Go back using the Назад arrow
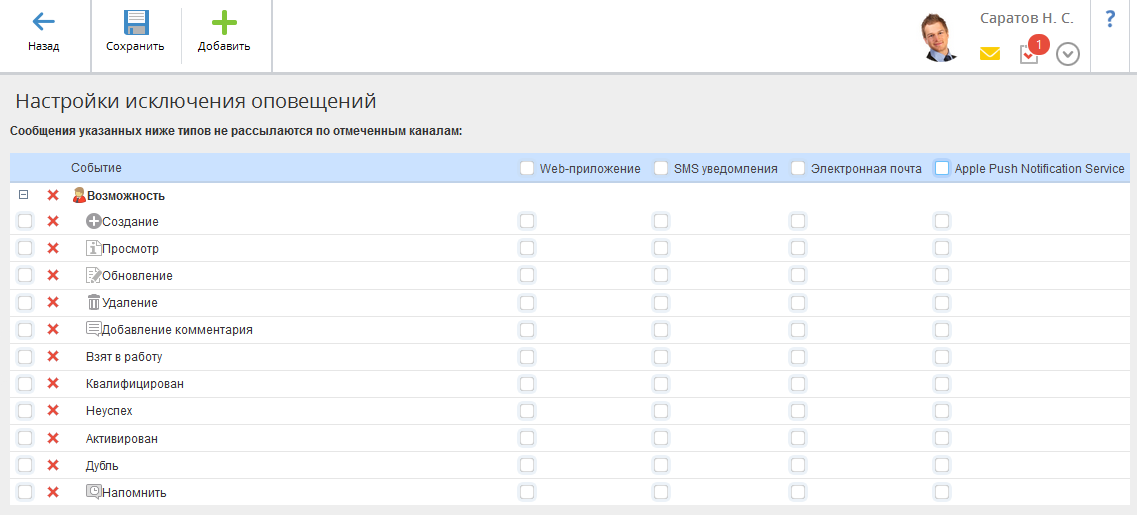The width and height of the screenshot is (1137, 515). click(44, 22)
